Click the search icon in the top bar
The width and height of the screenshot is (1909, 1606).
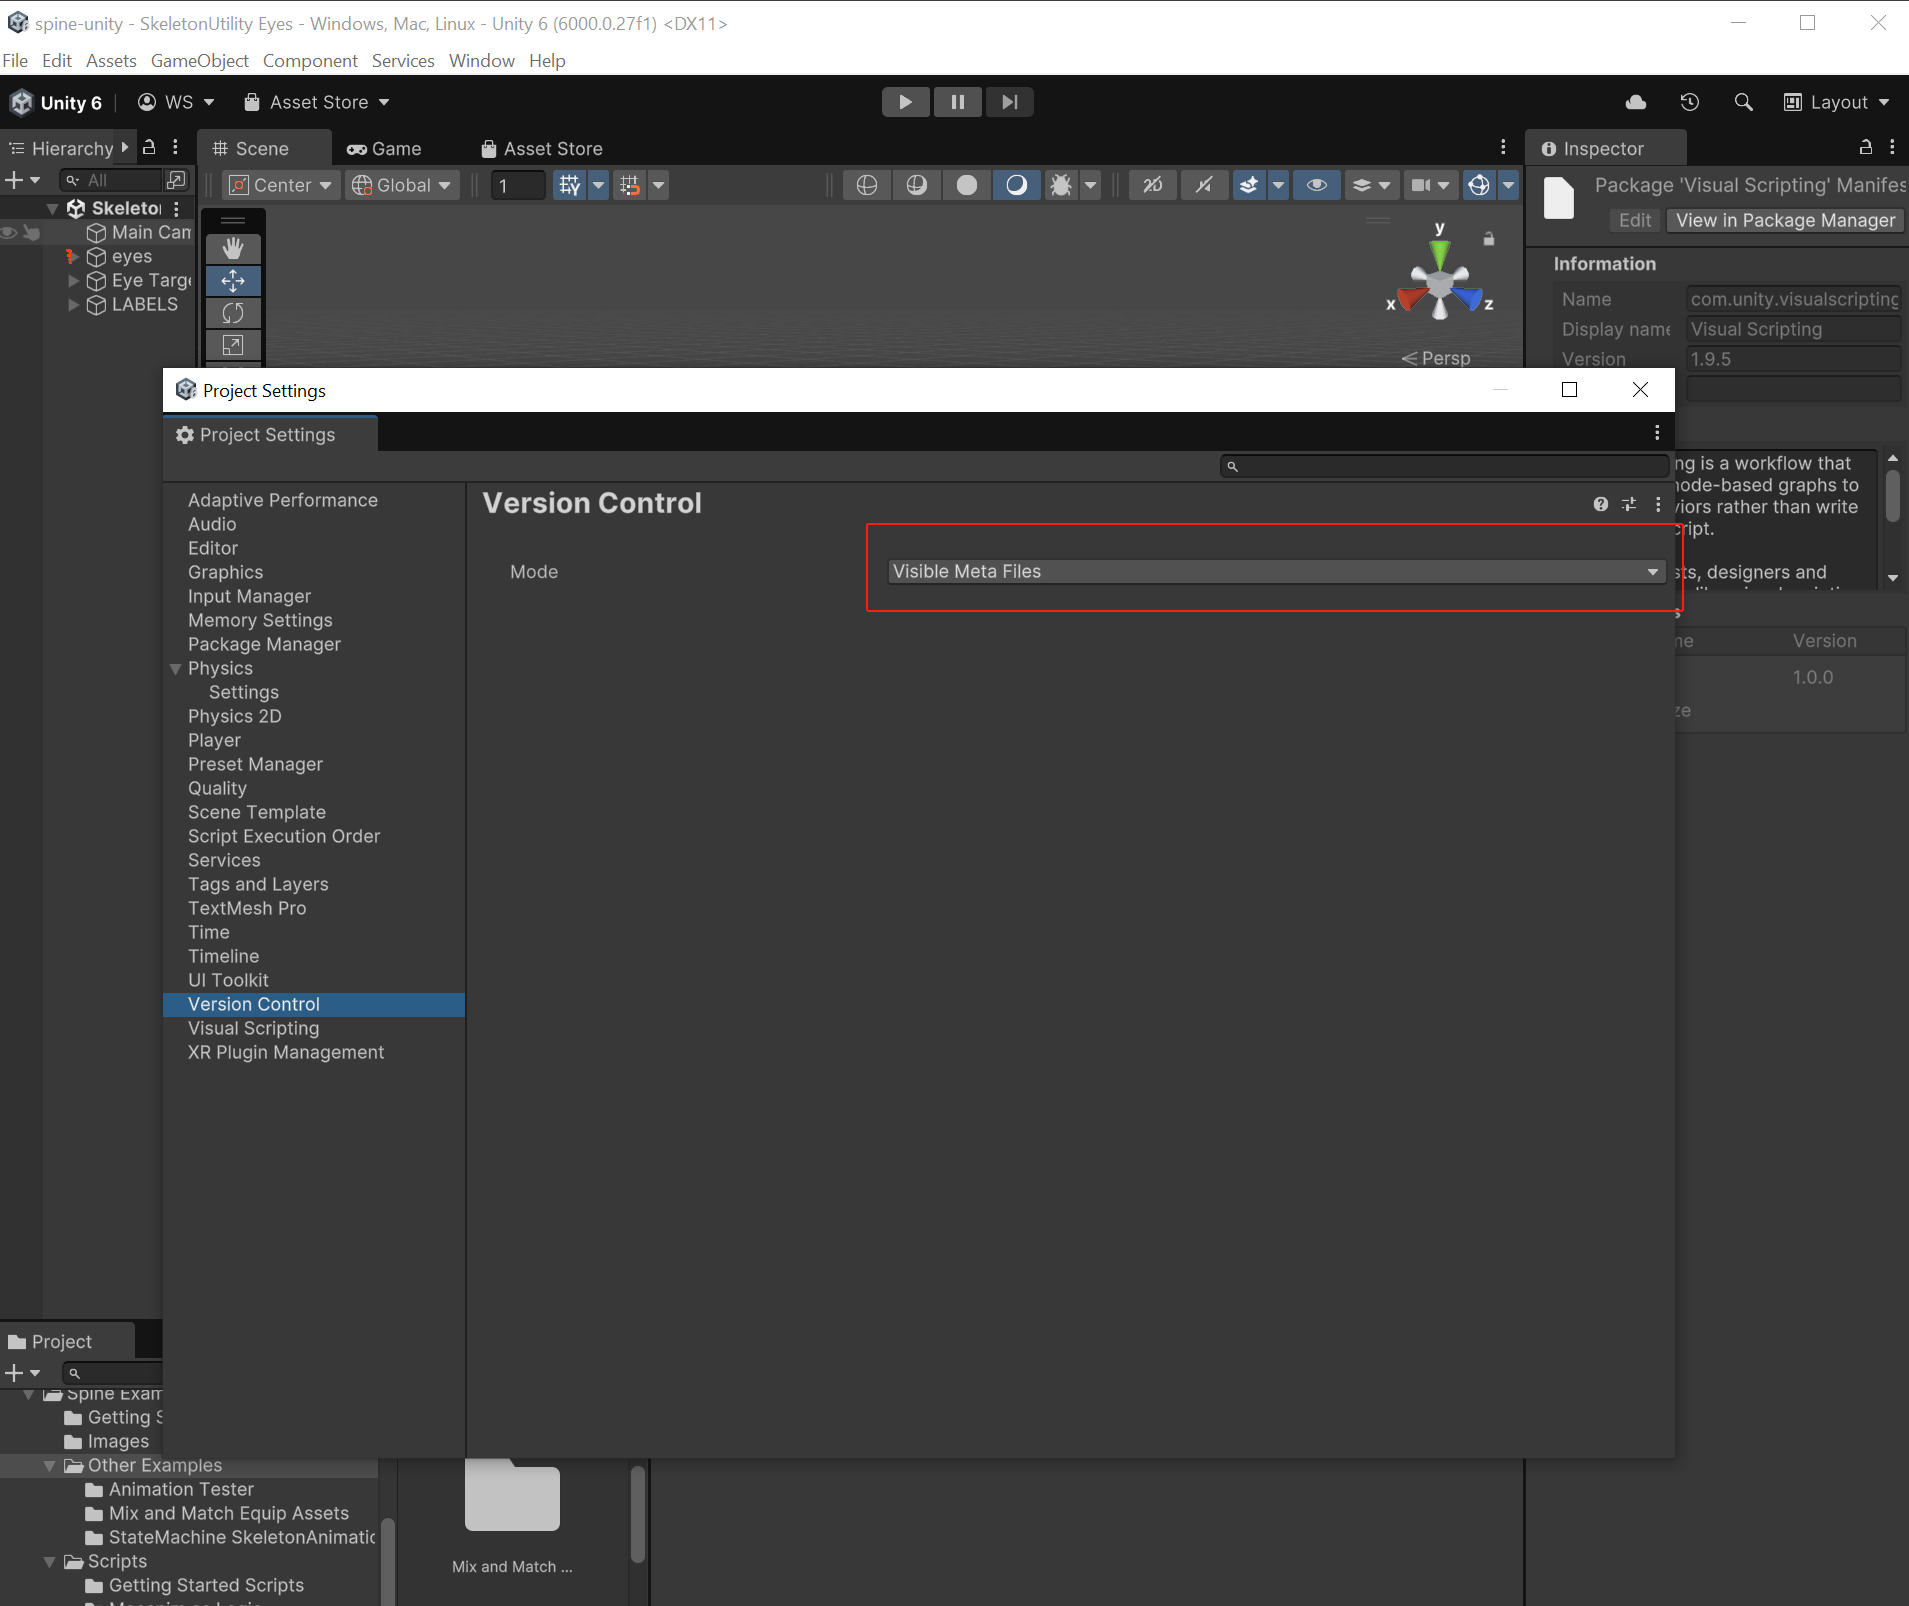click(x=1744, y=102)
